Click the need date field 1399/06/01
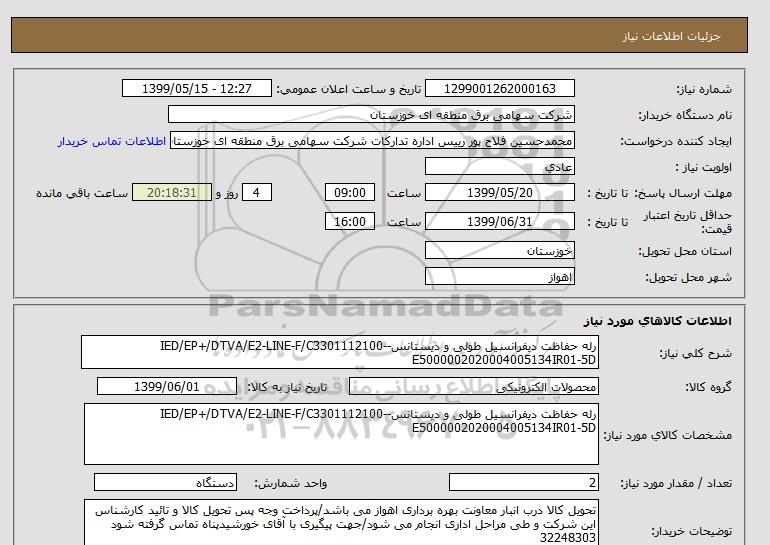 pos(167,386)
